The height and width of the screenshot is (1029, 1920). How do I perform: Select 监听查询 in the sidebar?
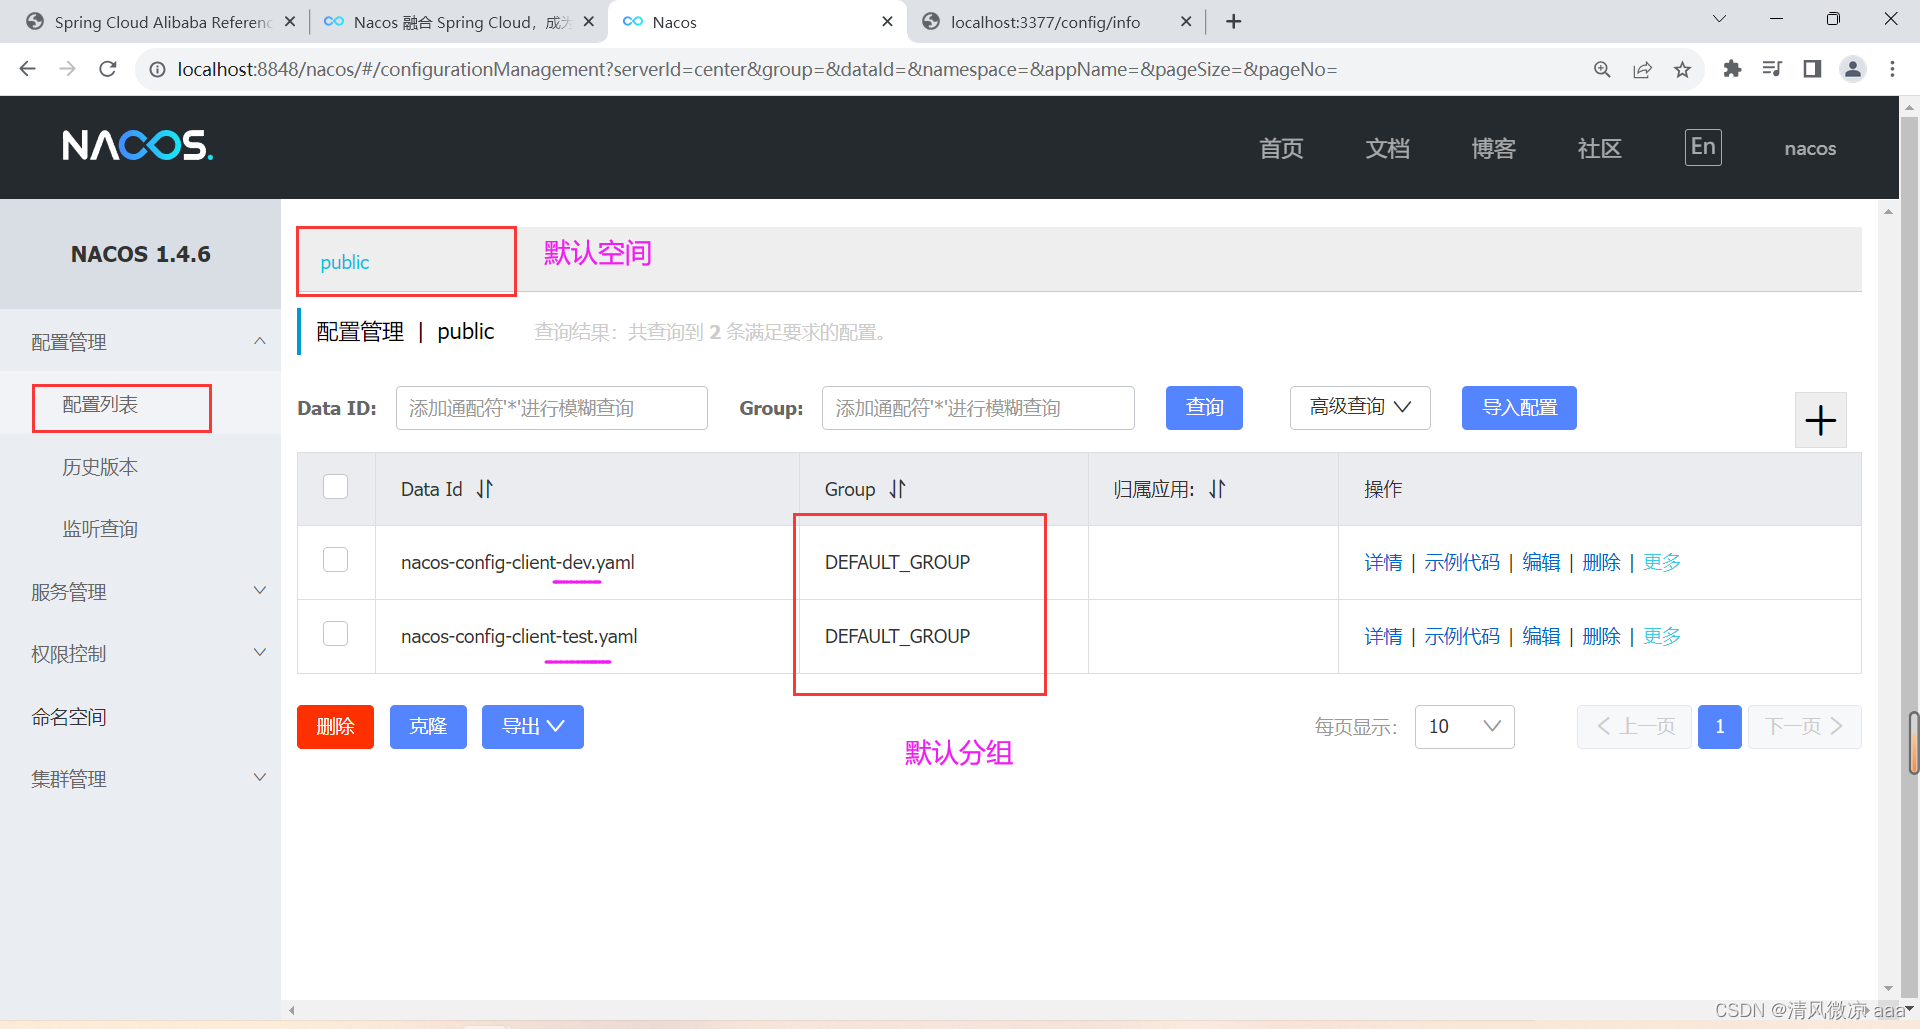coord(100,529)
